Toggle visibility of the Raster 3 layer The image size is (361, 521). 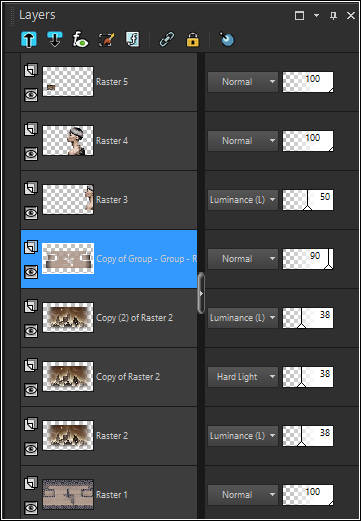(x=31, y=213)
